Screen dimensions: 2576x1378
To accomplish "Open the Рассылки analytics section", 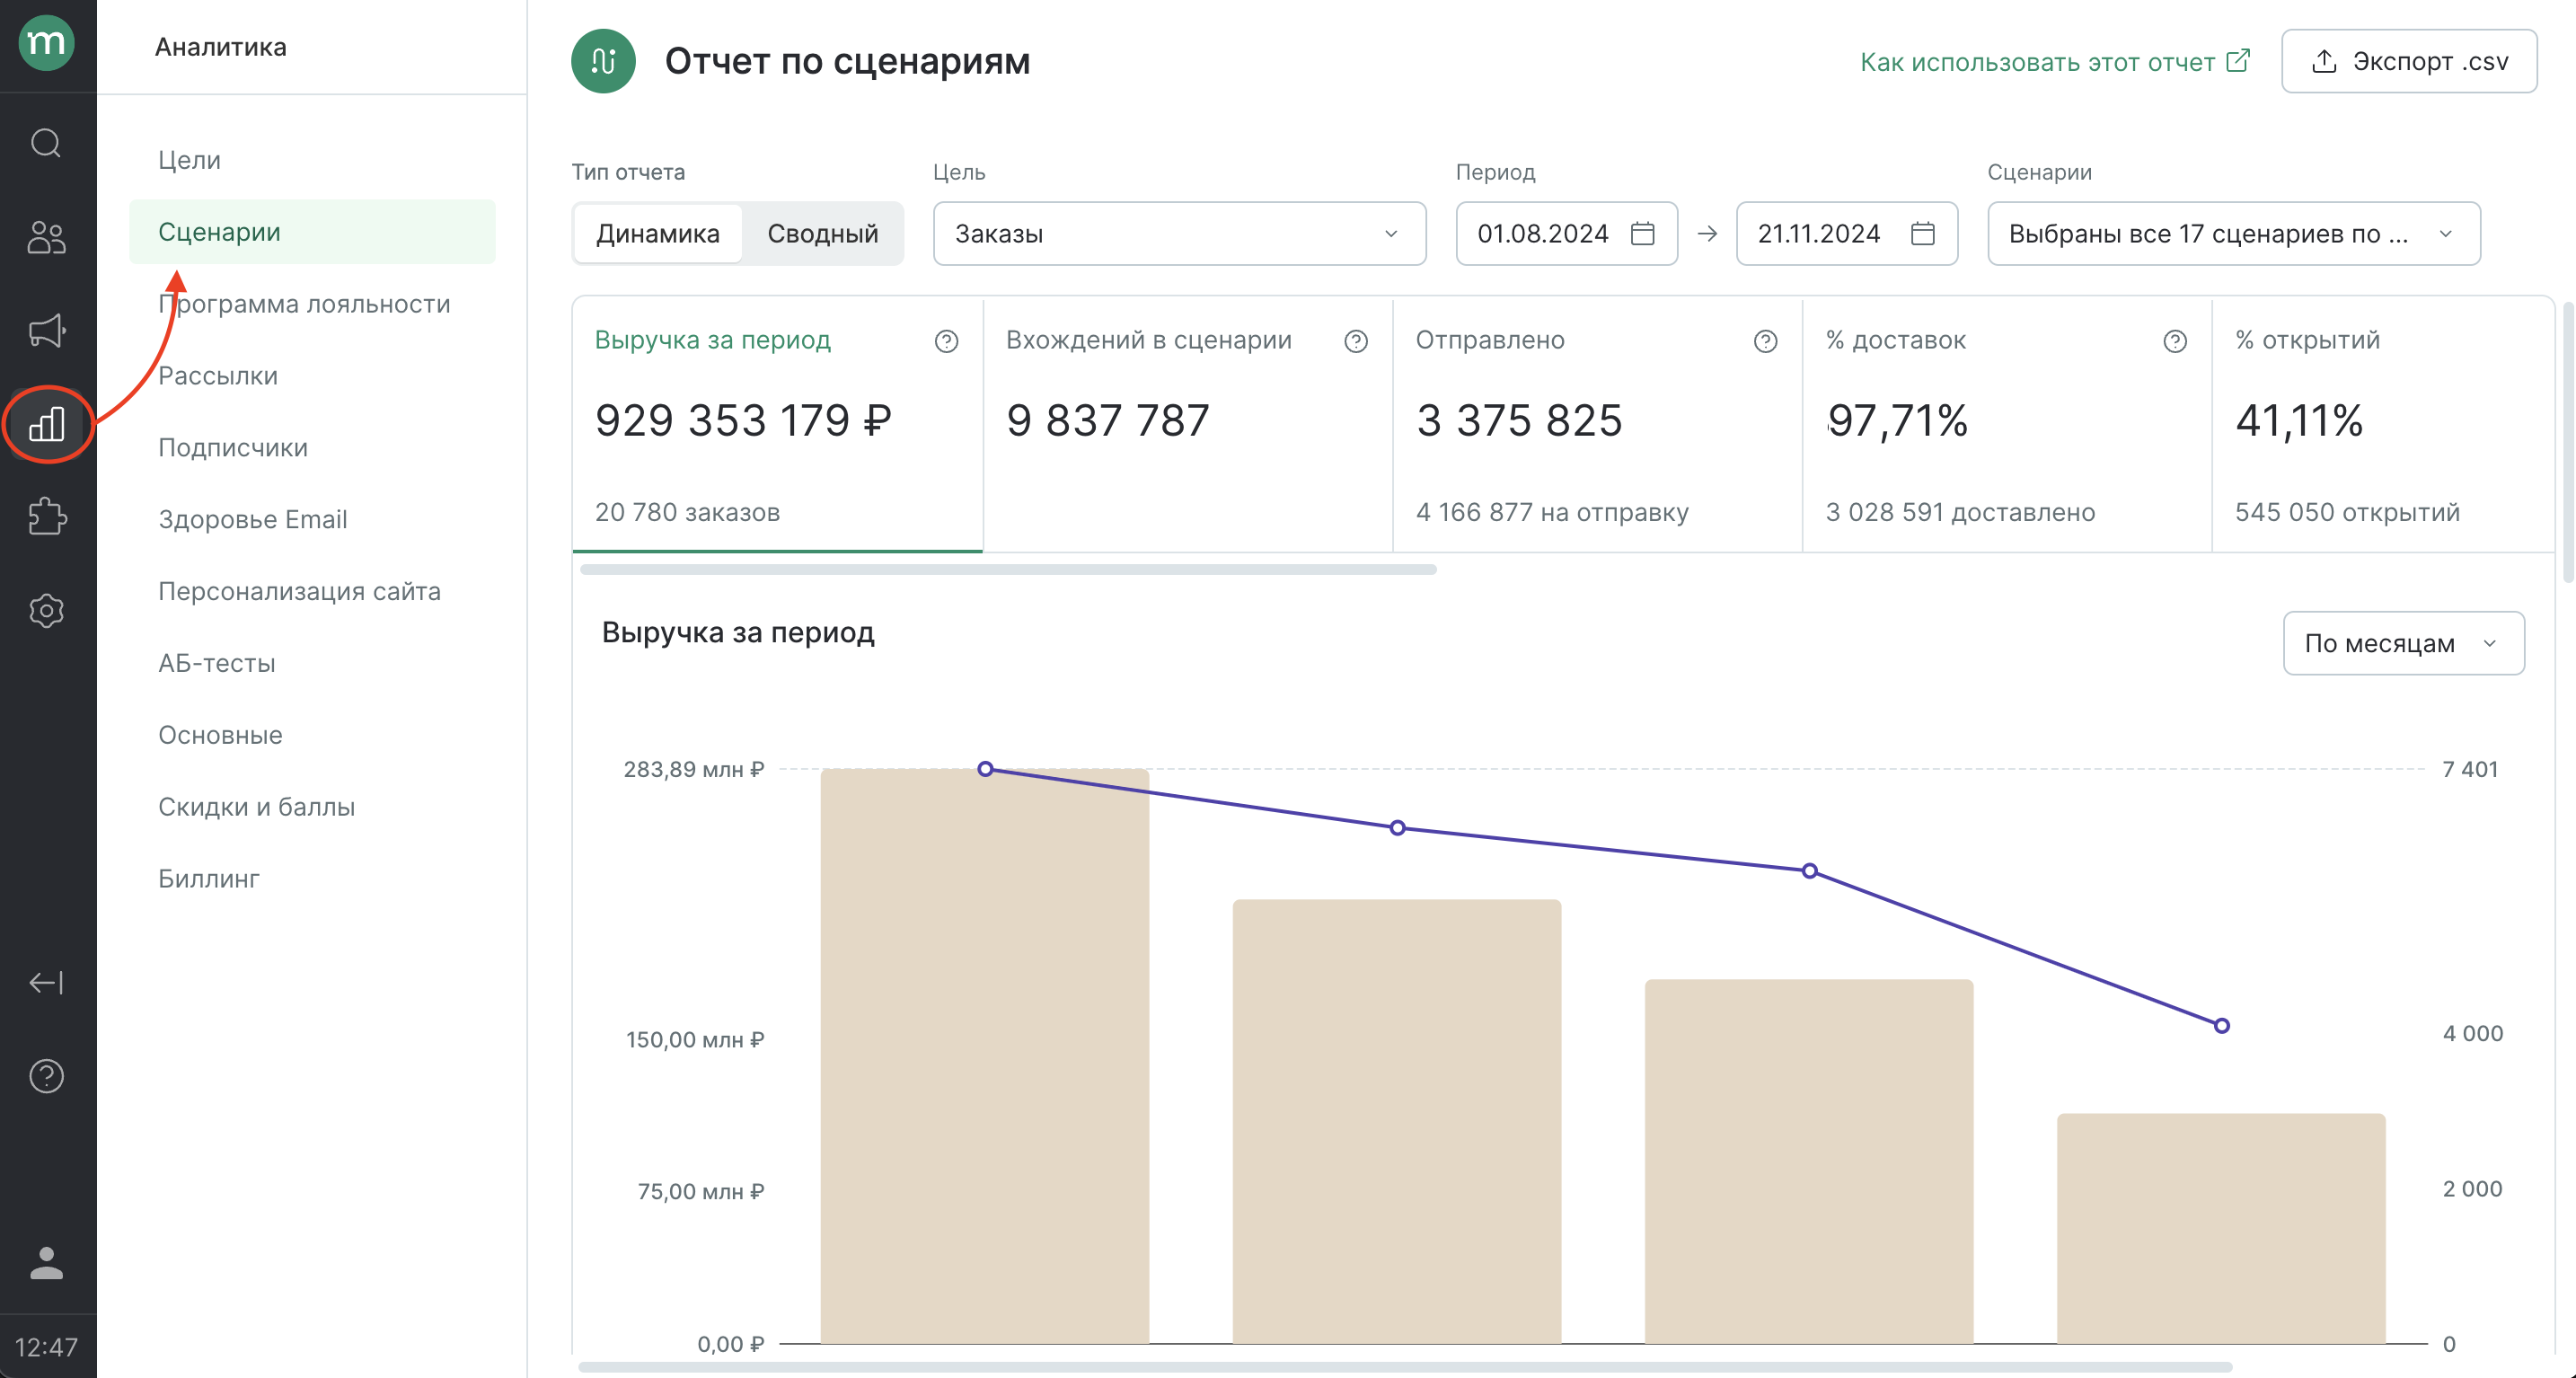I will 218,376.
